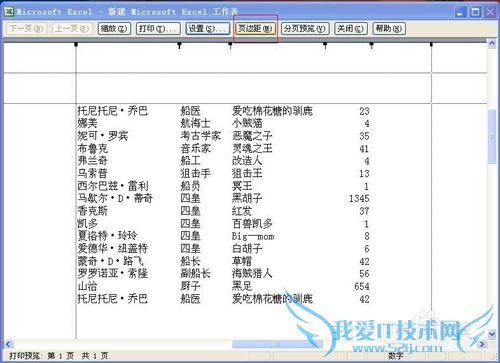Screen dimensions: 500x363
Task: Click the nickname cell 红发
Action: point(242,211)
